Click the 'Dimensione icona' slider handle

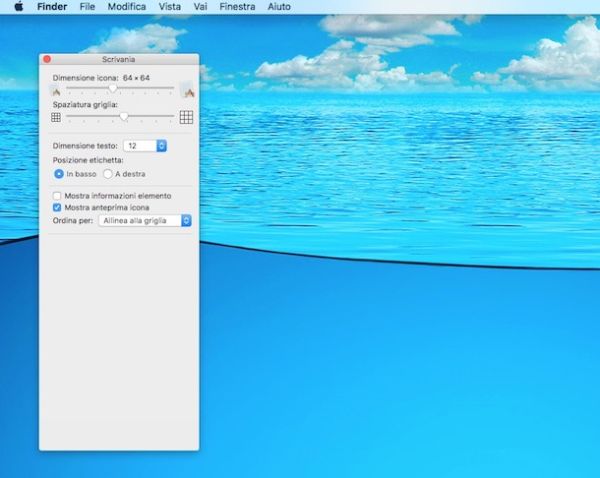[x=113, y=89]
